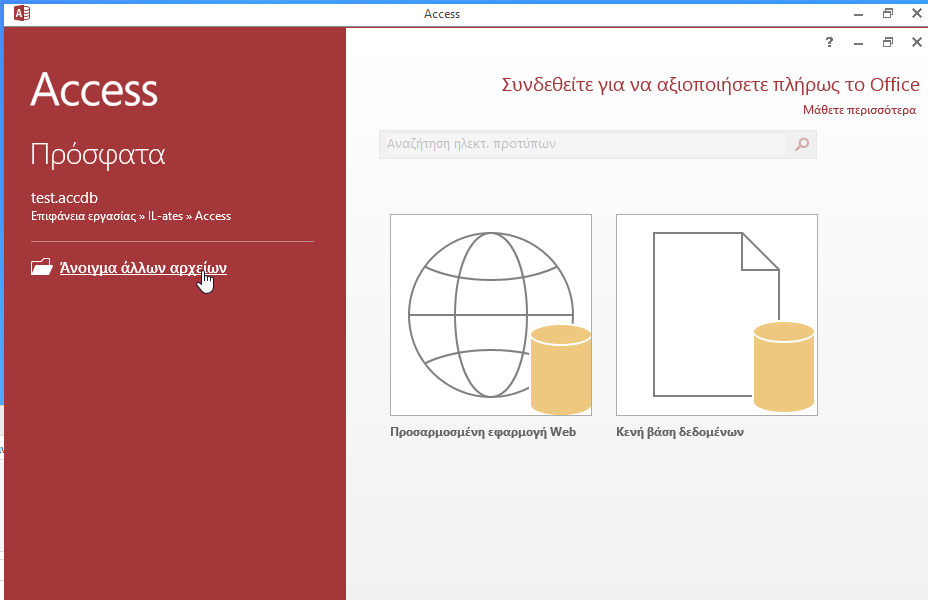928x600 pixels.
Task: Click the open folder icon
Action: pos(41,267)
